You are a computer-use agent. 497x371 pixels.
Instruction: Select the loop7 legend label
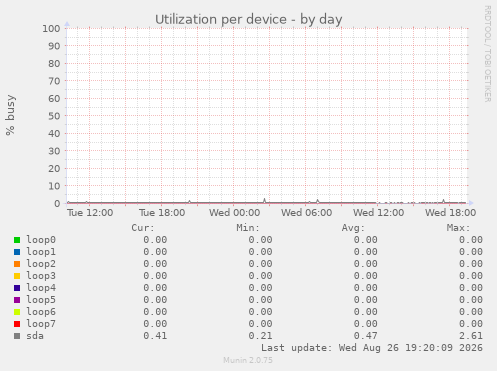click(x=41, y=324)
